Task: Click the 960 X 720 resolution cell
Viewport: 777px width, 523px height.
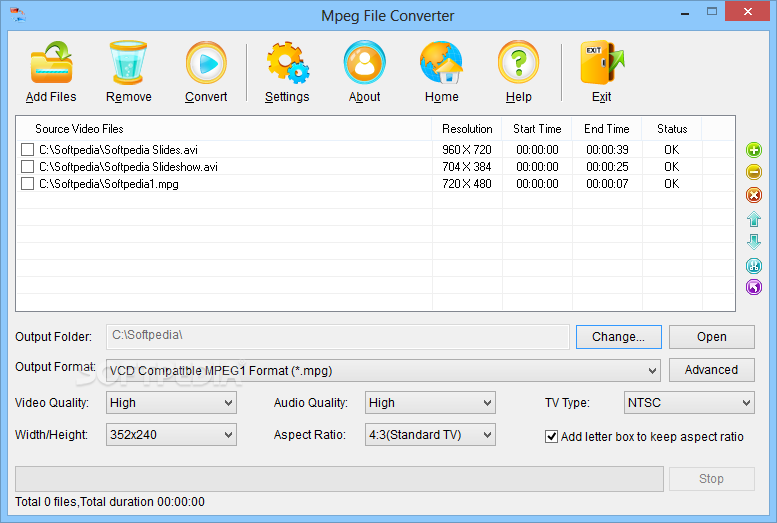Action: click(467, 150)
